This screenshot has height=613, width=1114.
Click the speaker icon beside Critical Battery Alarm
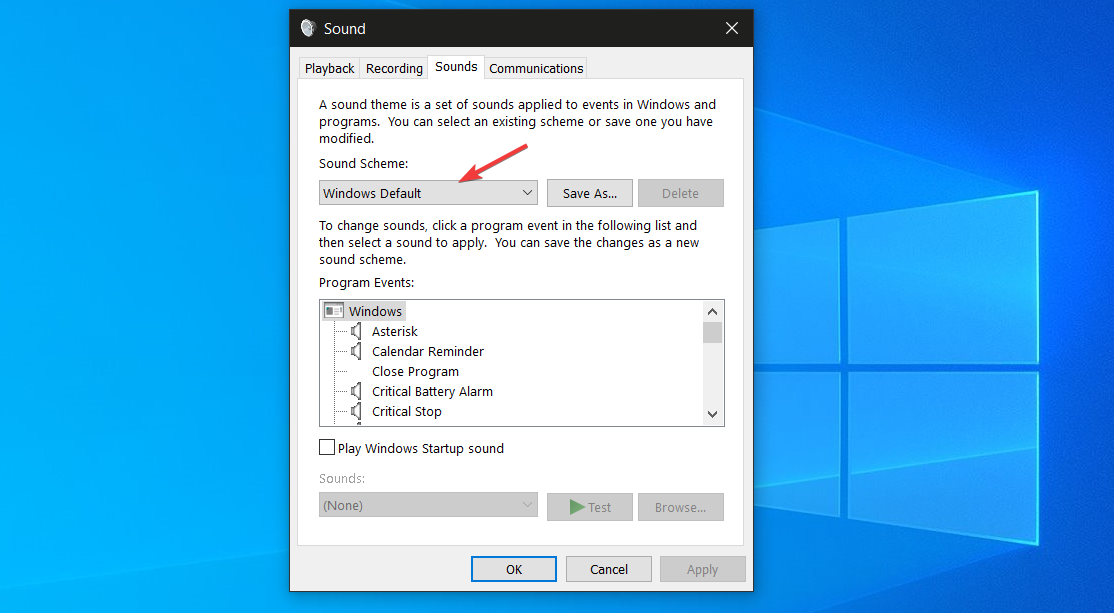coord(356,391)
